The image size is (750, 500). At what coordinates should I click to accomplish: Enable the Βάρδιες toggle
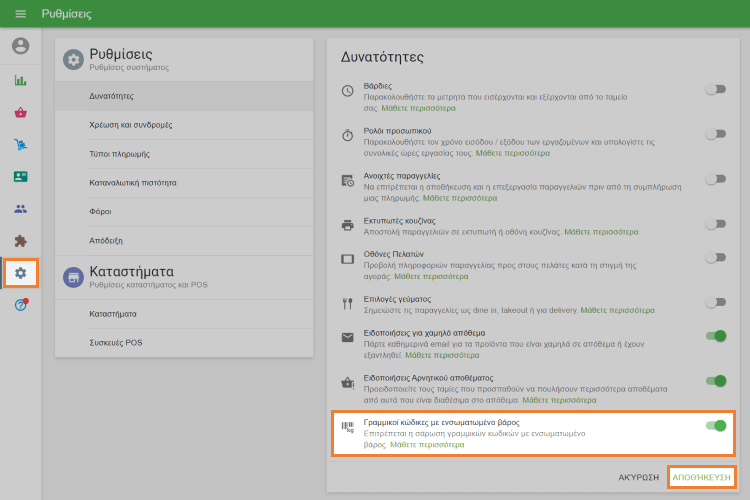click(714, 89)
